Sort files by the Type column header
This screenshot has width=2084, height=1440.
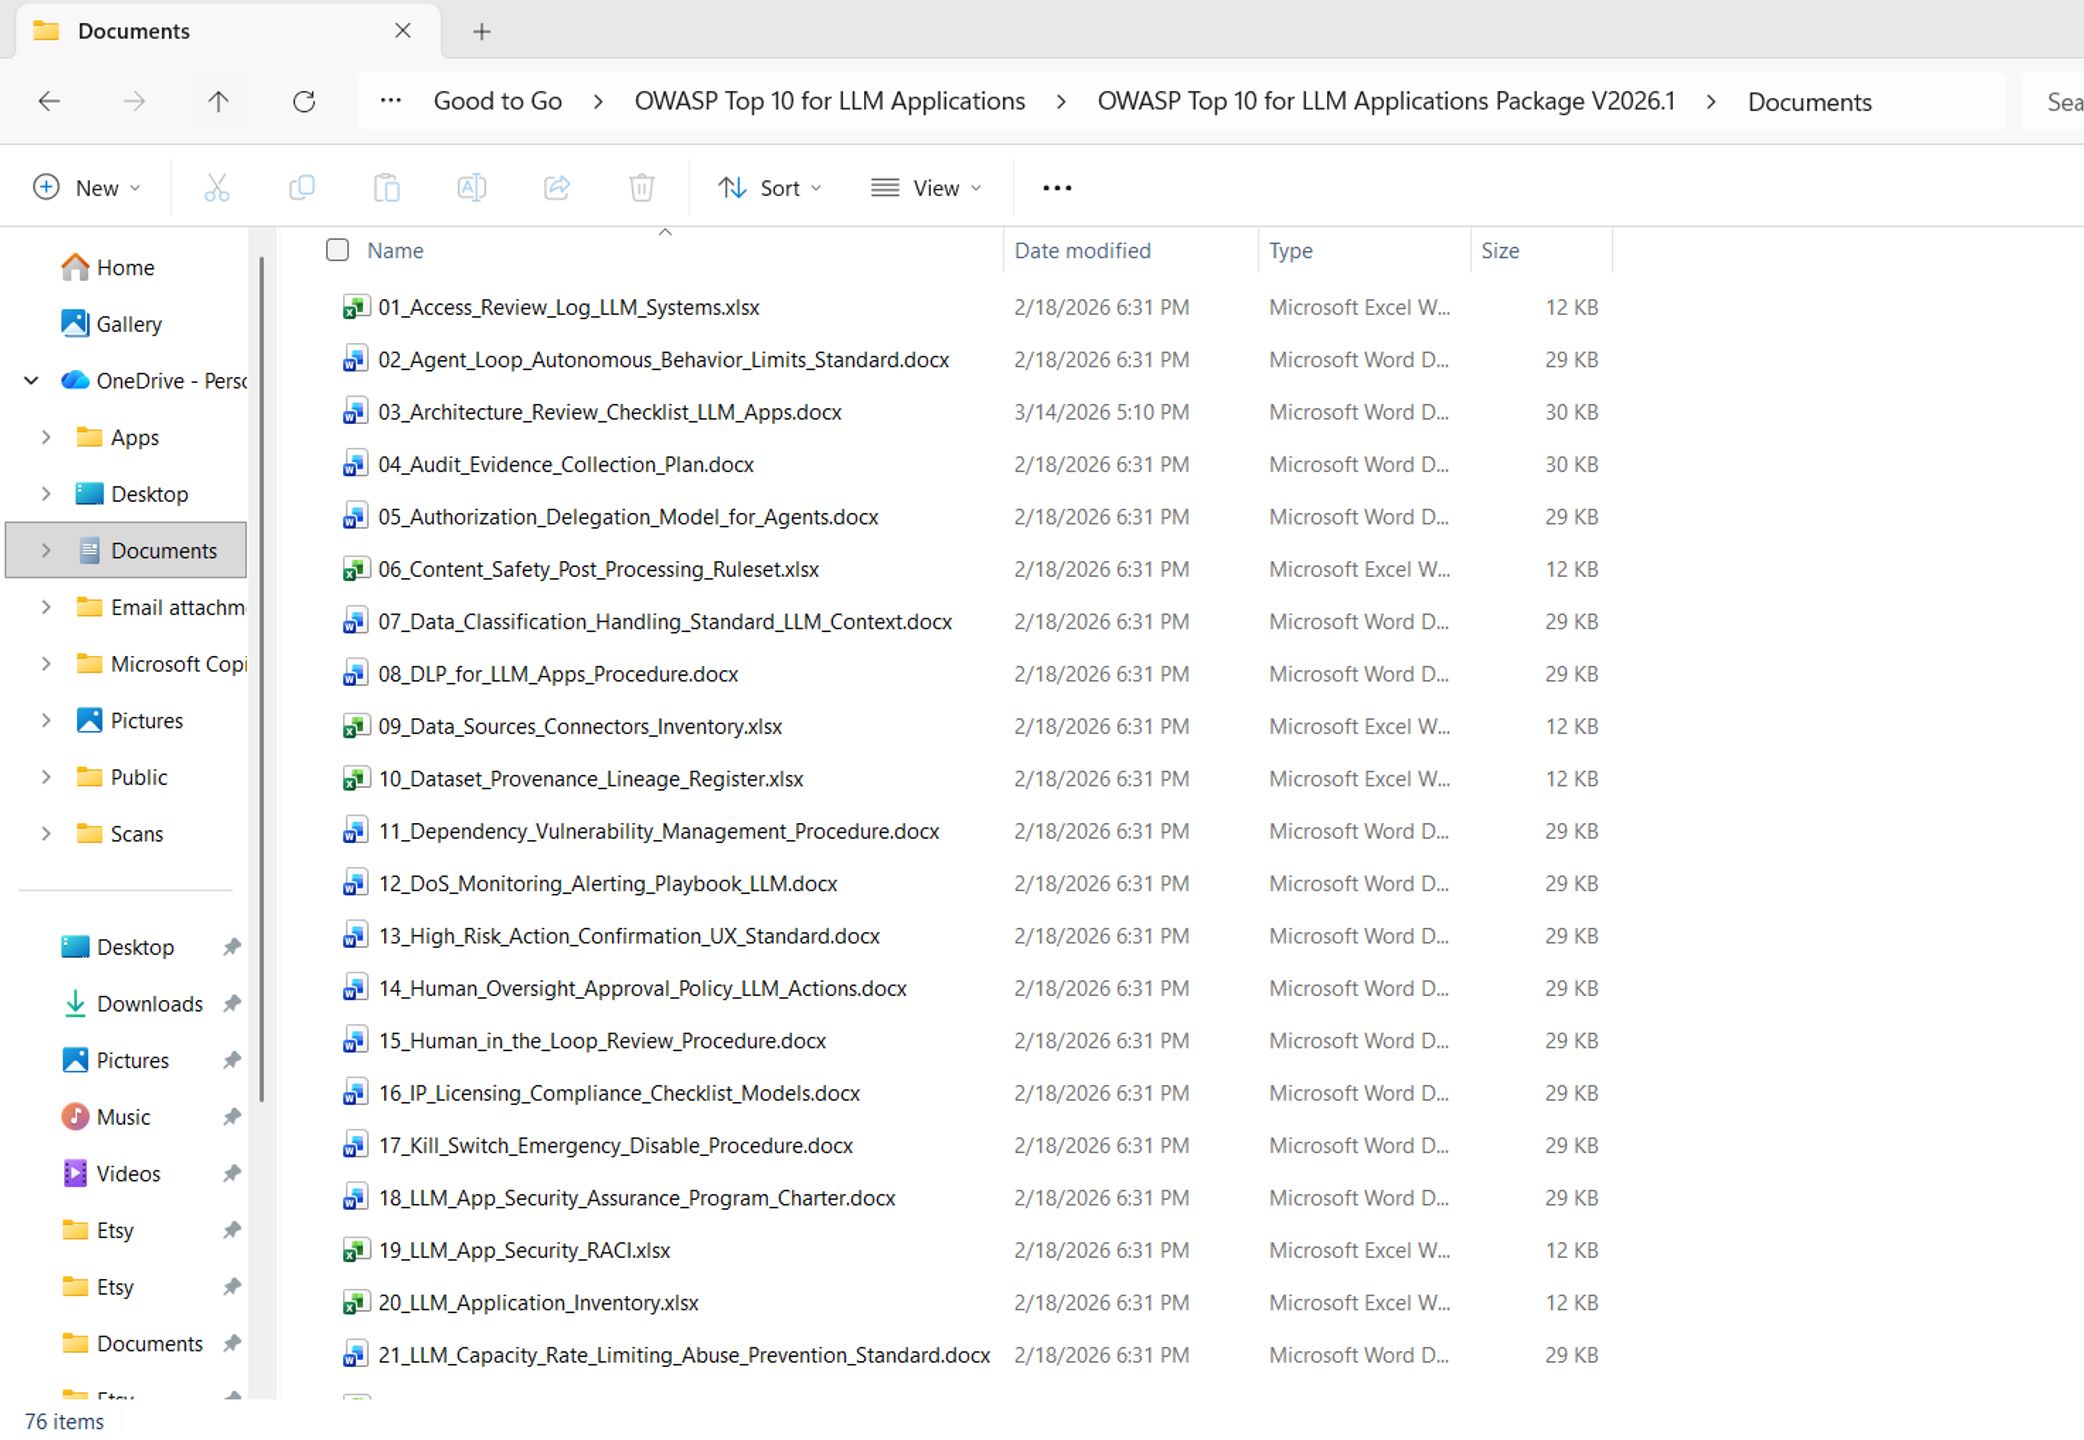coord(1290,251)
